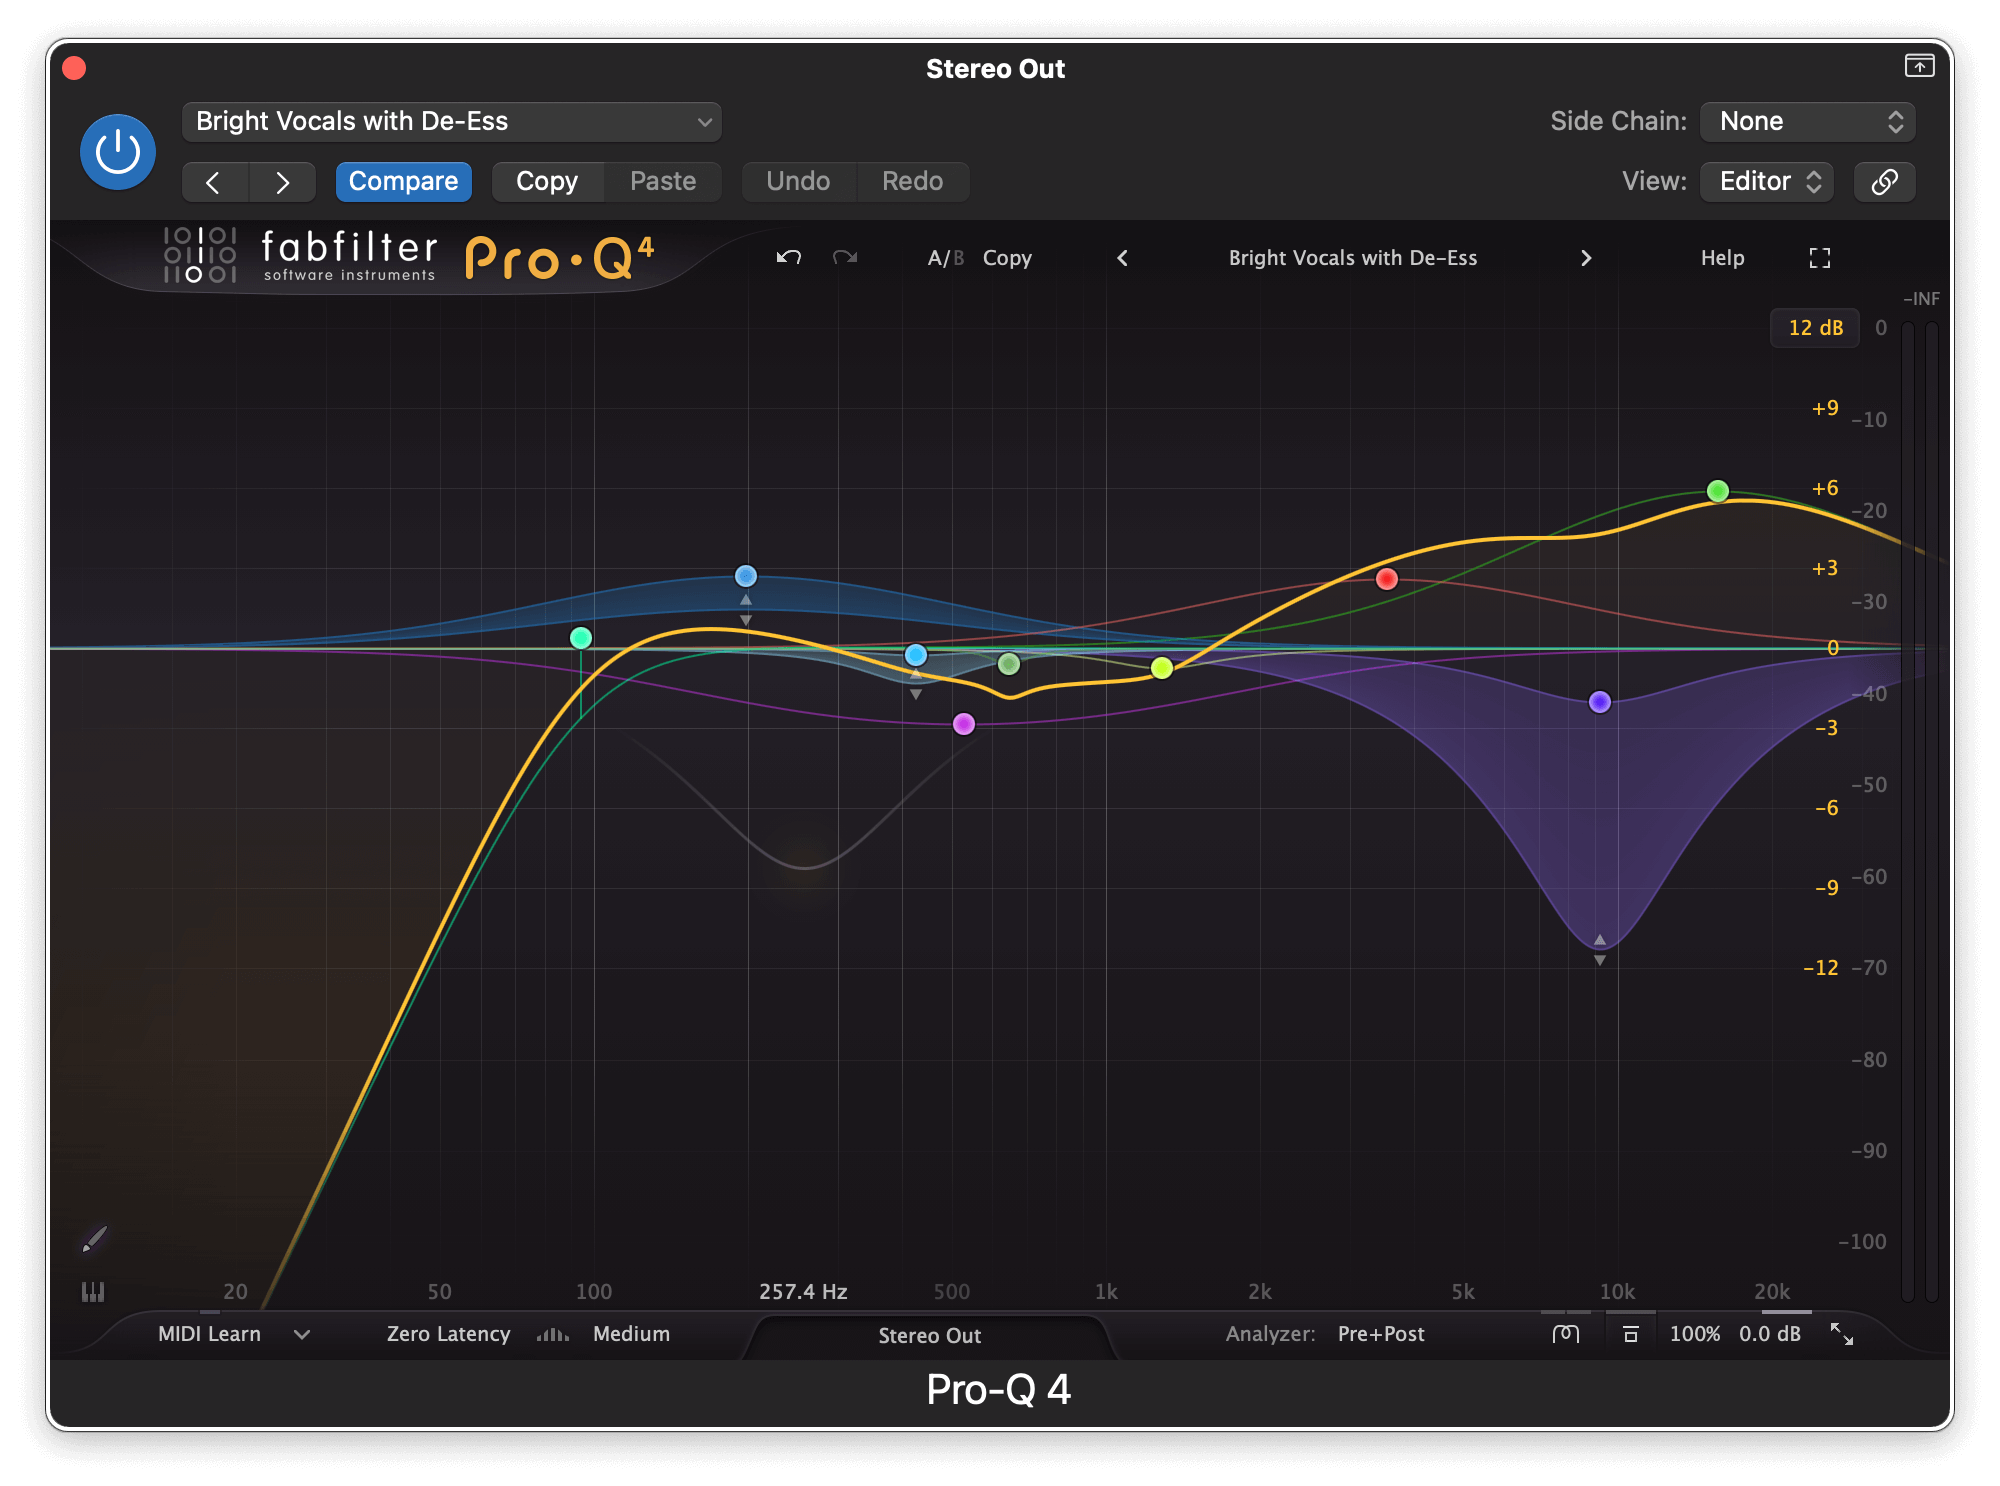Select the dim green band node near 650 Hz

pos(1009,664)
